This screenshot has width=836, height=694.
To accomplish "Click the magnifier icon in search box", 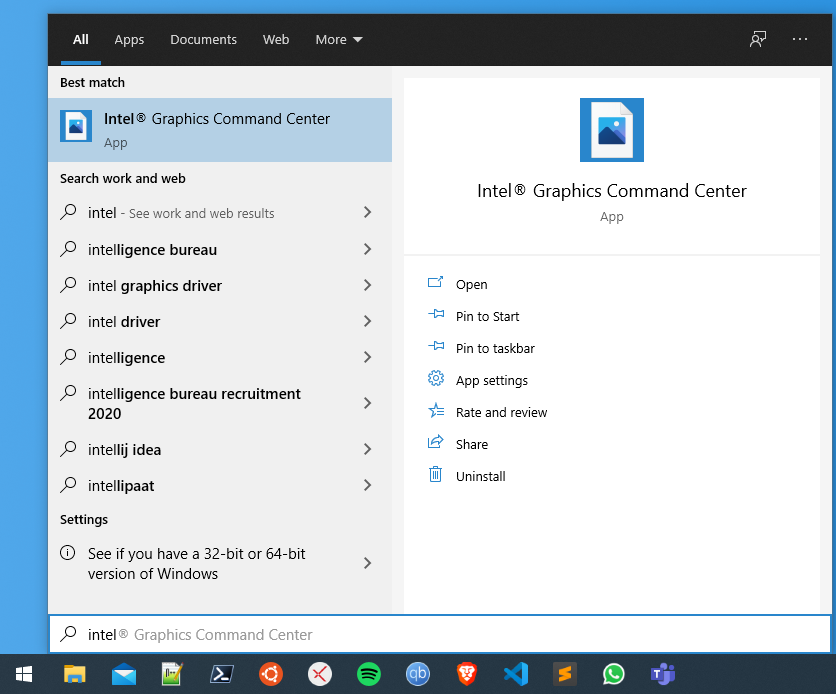I will [68, 634].
